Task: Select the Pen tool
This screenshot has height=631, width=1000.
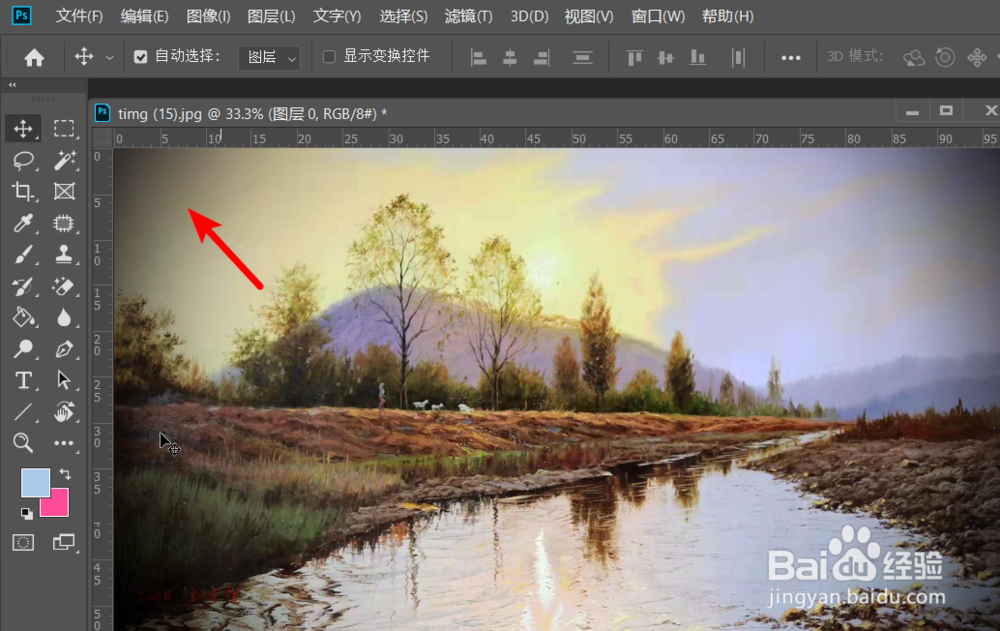Action: tap(64, 349)
